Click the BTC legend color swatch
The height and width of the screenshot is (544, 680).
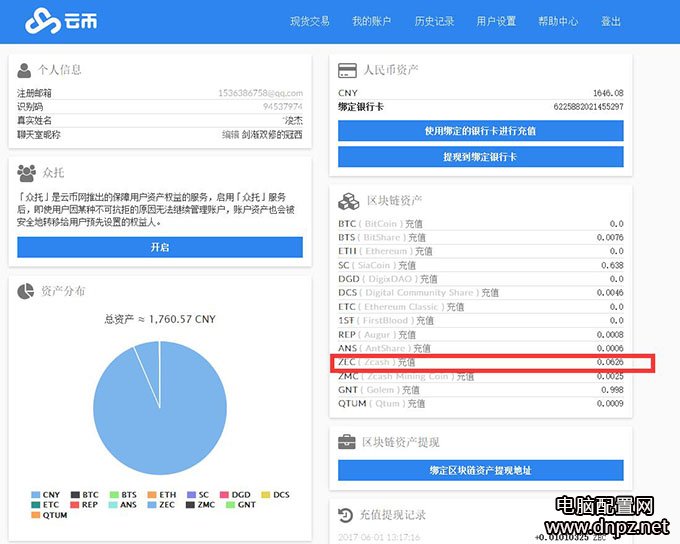coord(75,495)
